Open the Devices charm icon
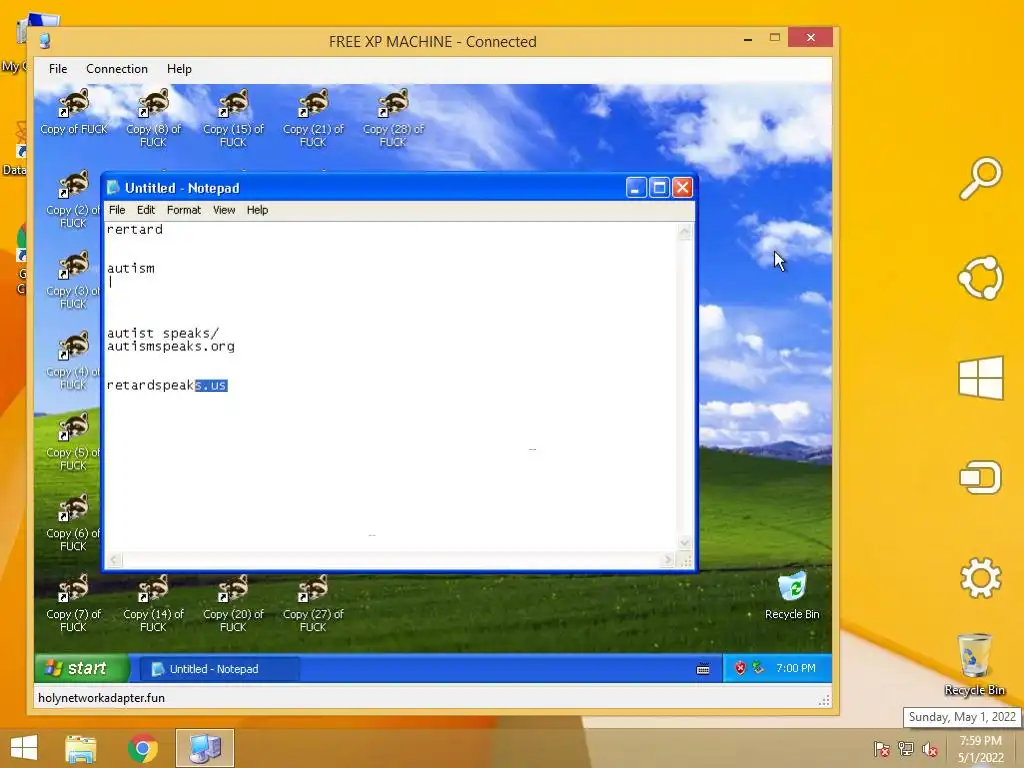1024x768 pixels. 980,477
